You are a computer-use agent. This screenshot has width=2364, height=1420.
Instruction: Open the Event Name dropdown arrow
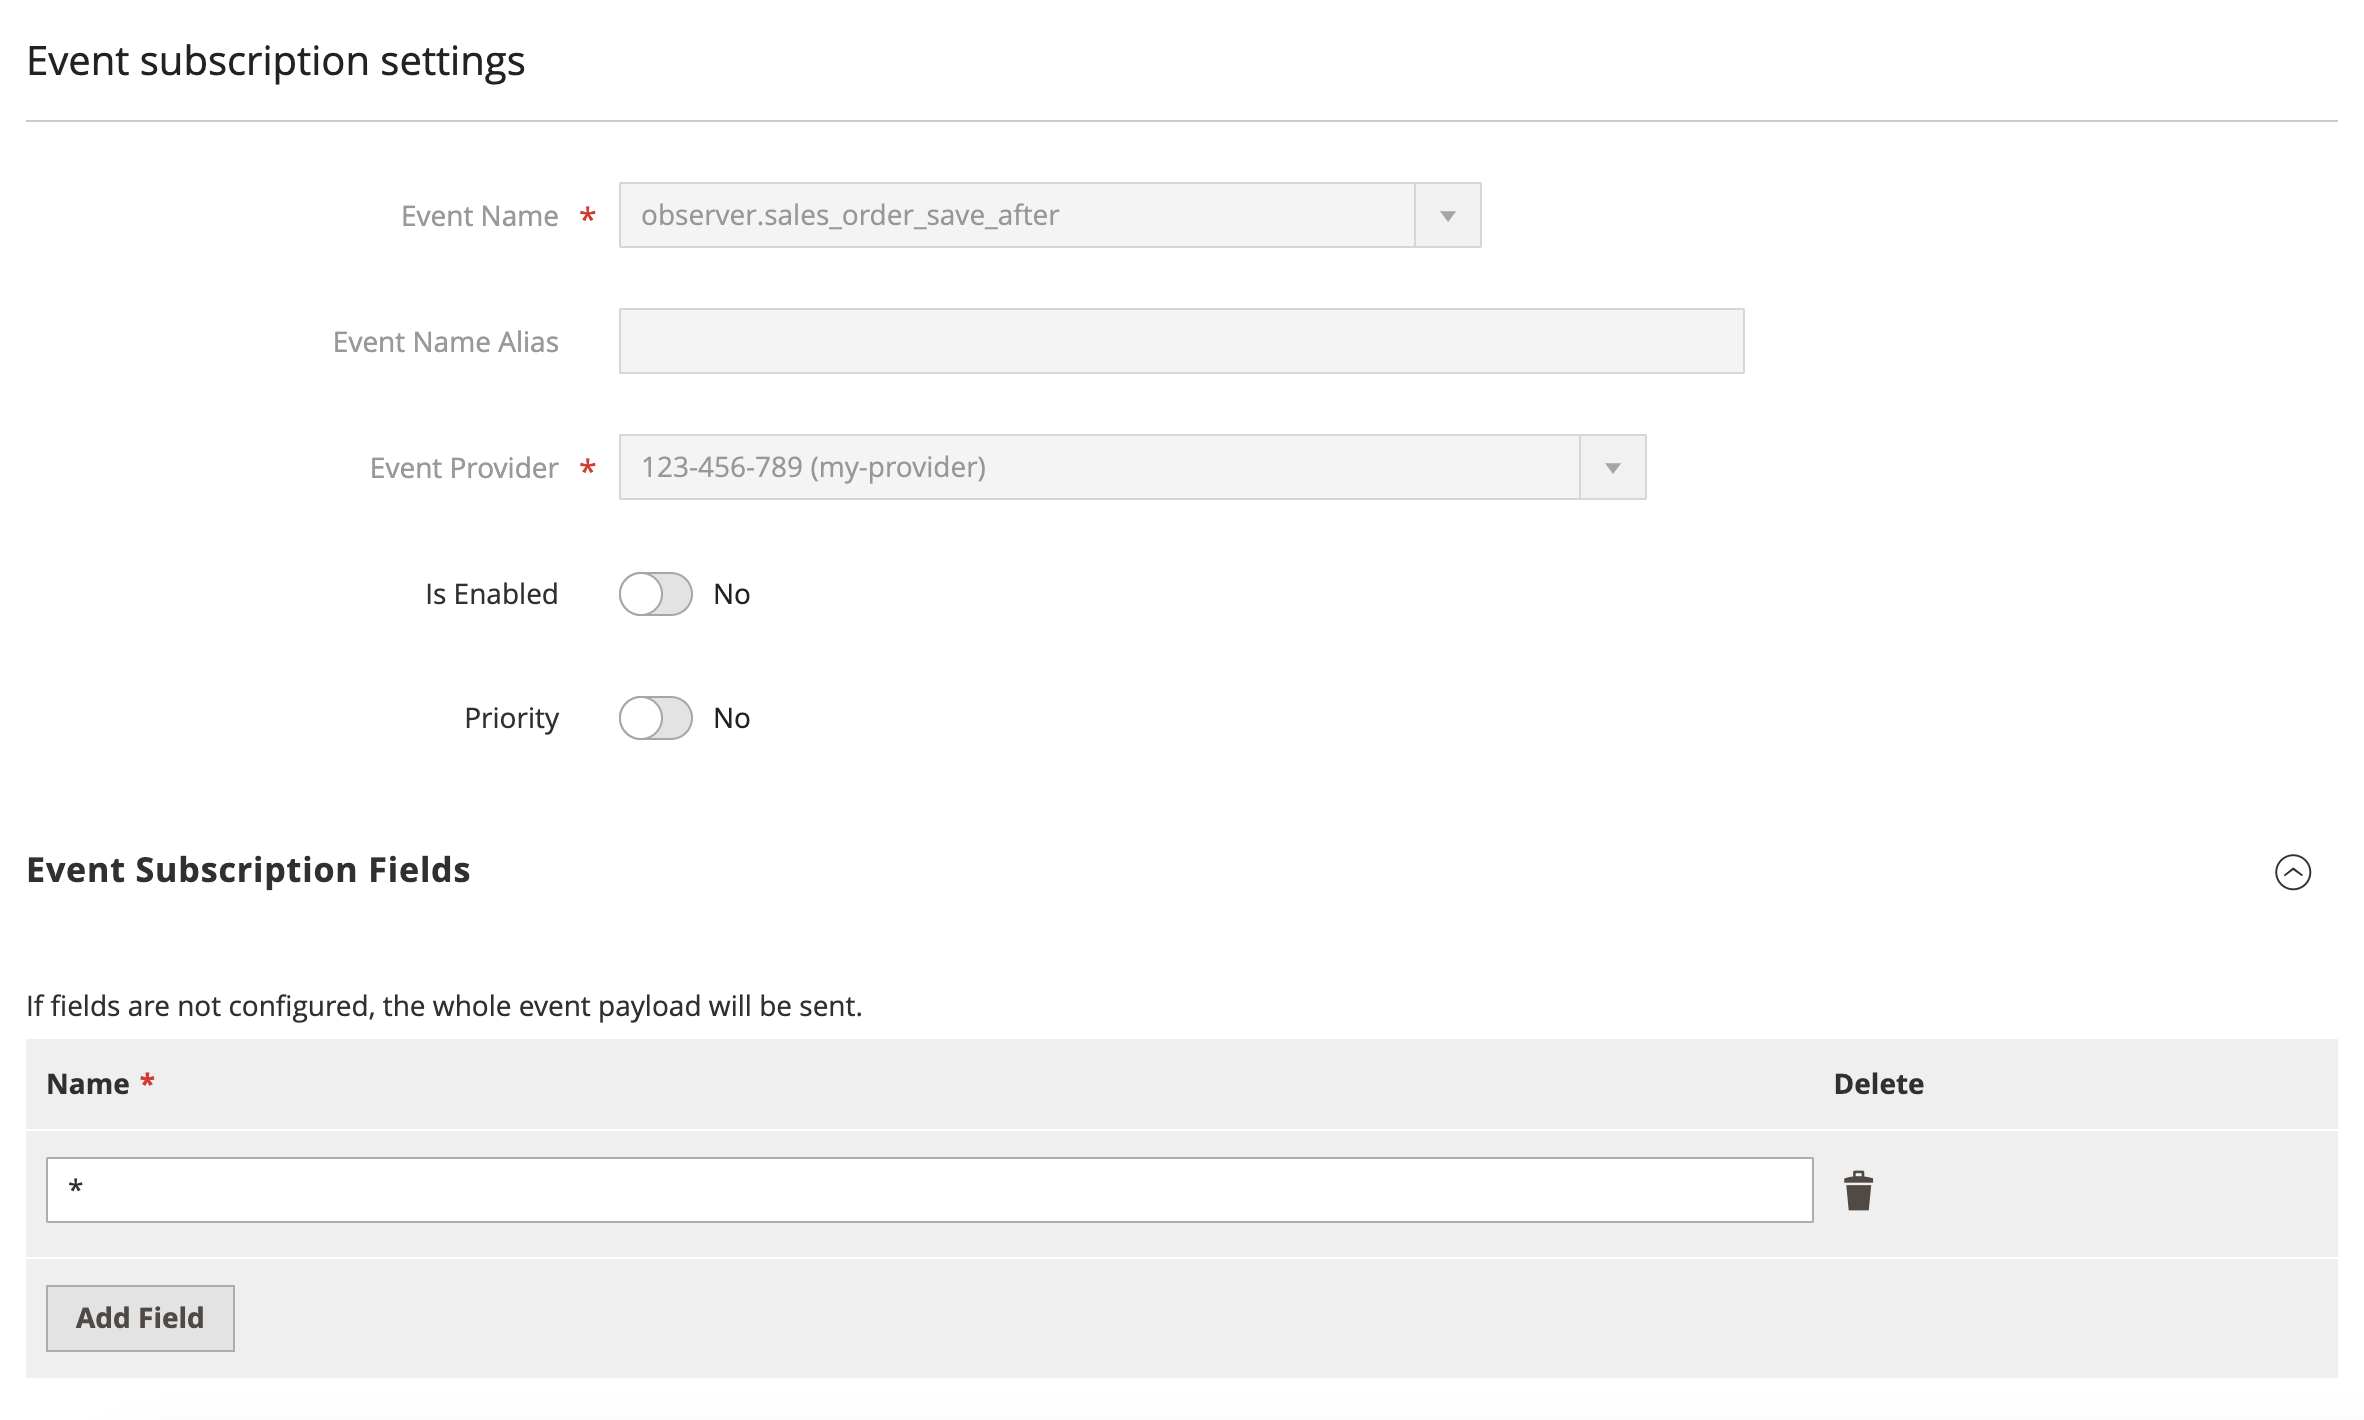[x=1447, y=215]
